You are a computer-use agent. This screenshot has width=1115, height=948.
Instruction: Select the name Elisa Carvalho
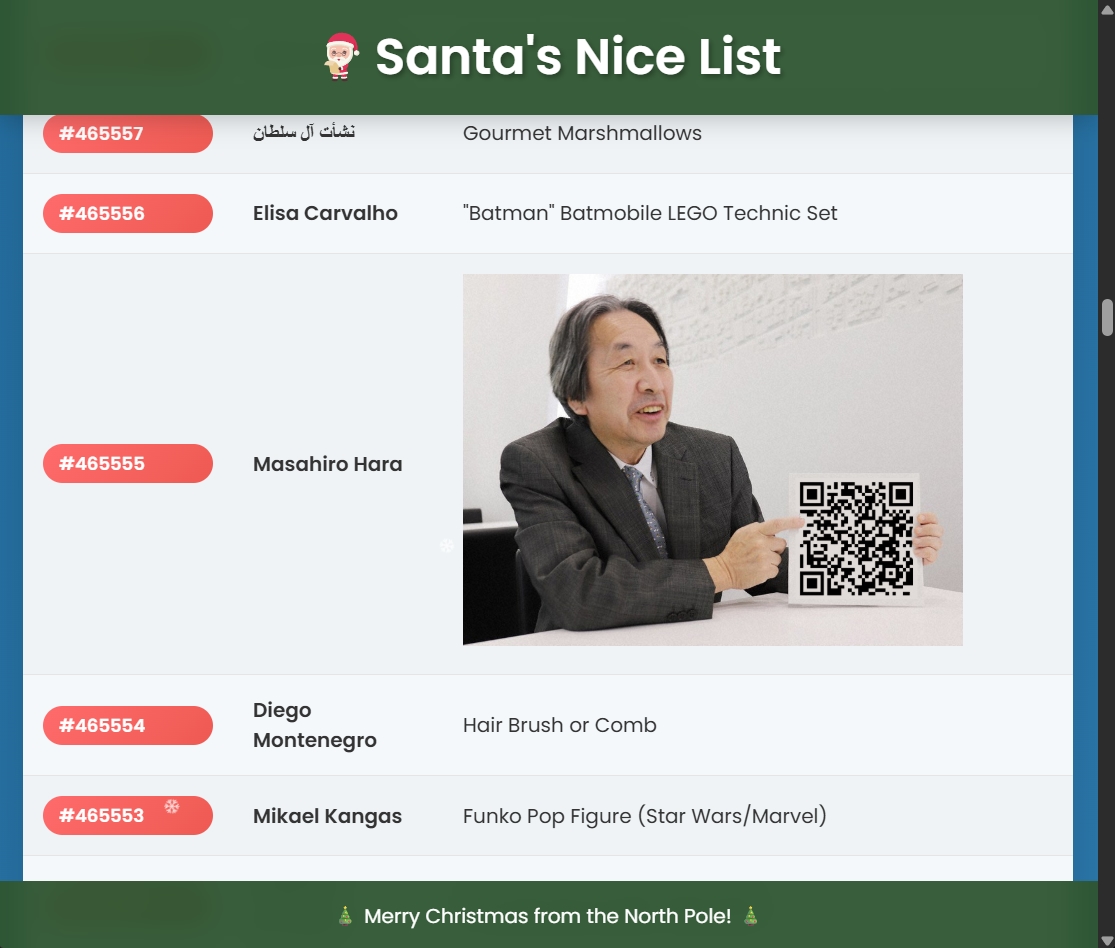[x=325, y=214]
